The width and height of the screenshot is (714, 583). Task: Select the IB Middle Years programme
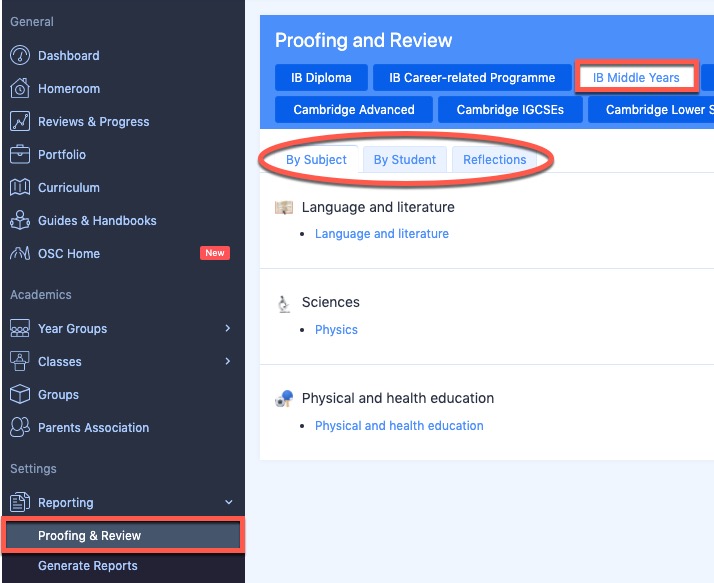pyautogui.click(x=636, y=77)
